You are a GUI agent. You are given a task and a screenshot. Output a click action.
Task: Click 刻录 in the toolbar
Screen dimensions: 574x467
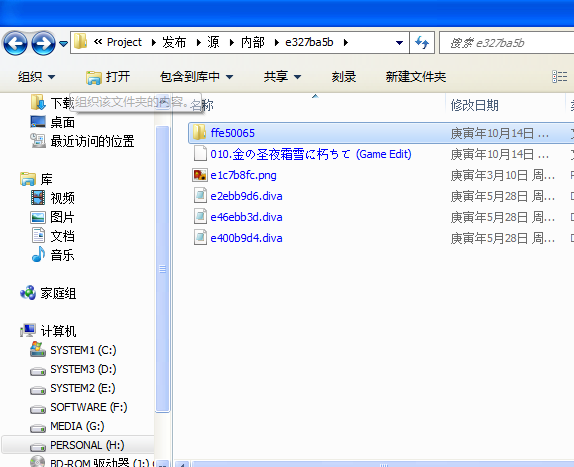(344, 77)
